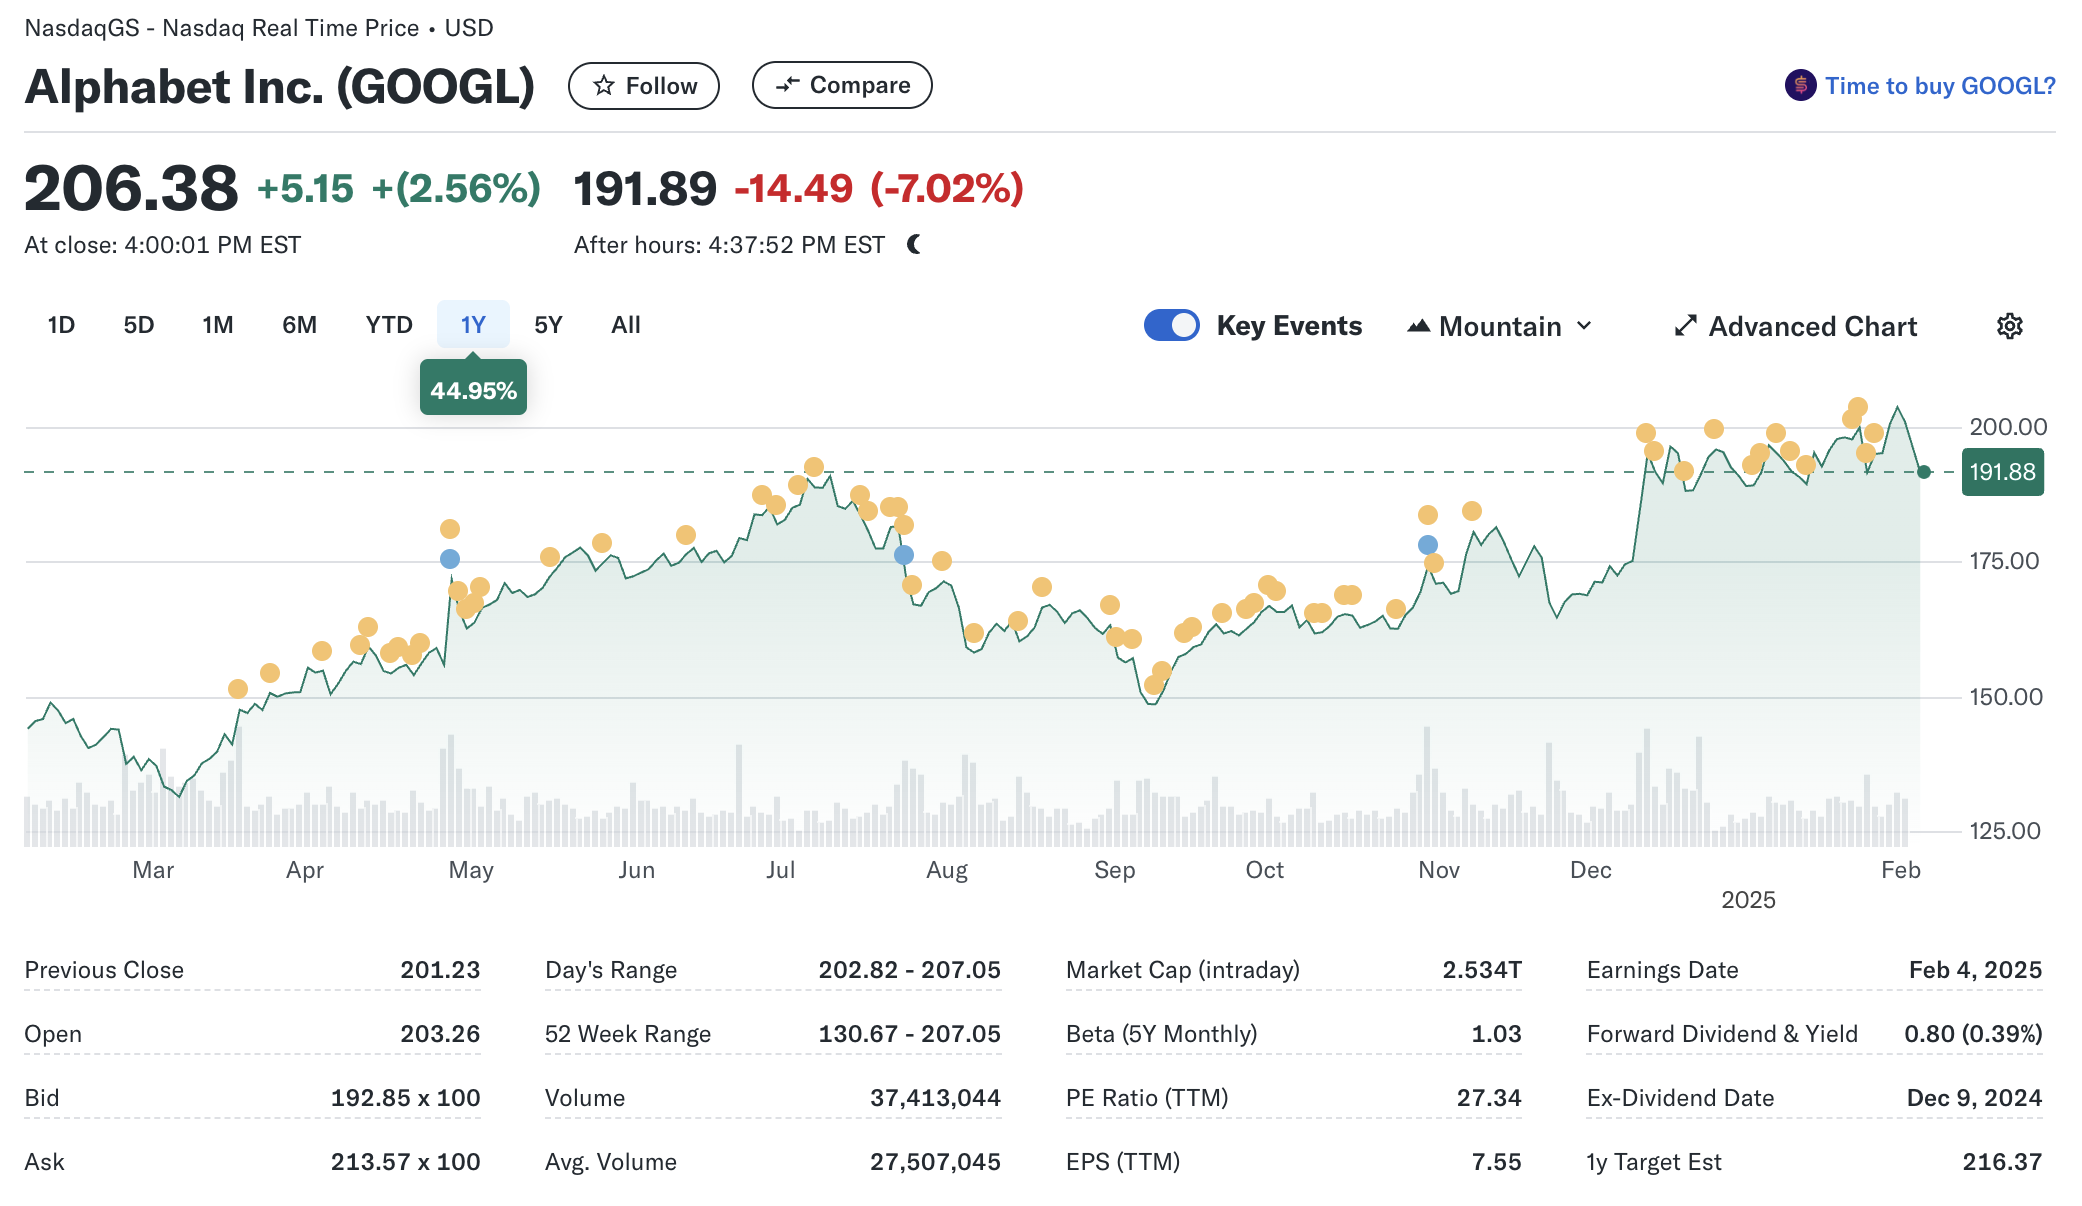Click the star icon in Follow button

coord(603,86)
